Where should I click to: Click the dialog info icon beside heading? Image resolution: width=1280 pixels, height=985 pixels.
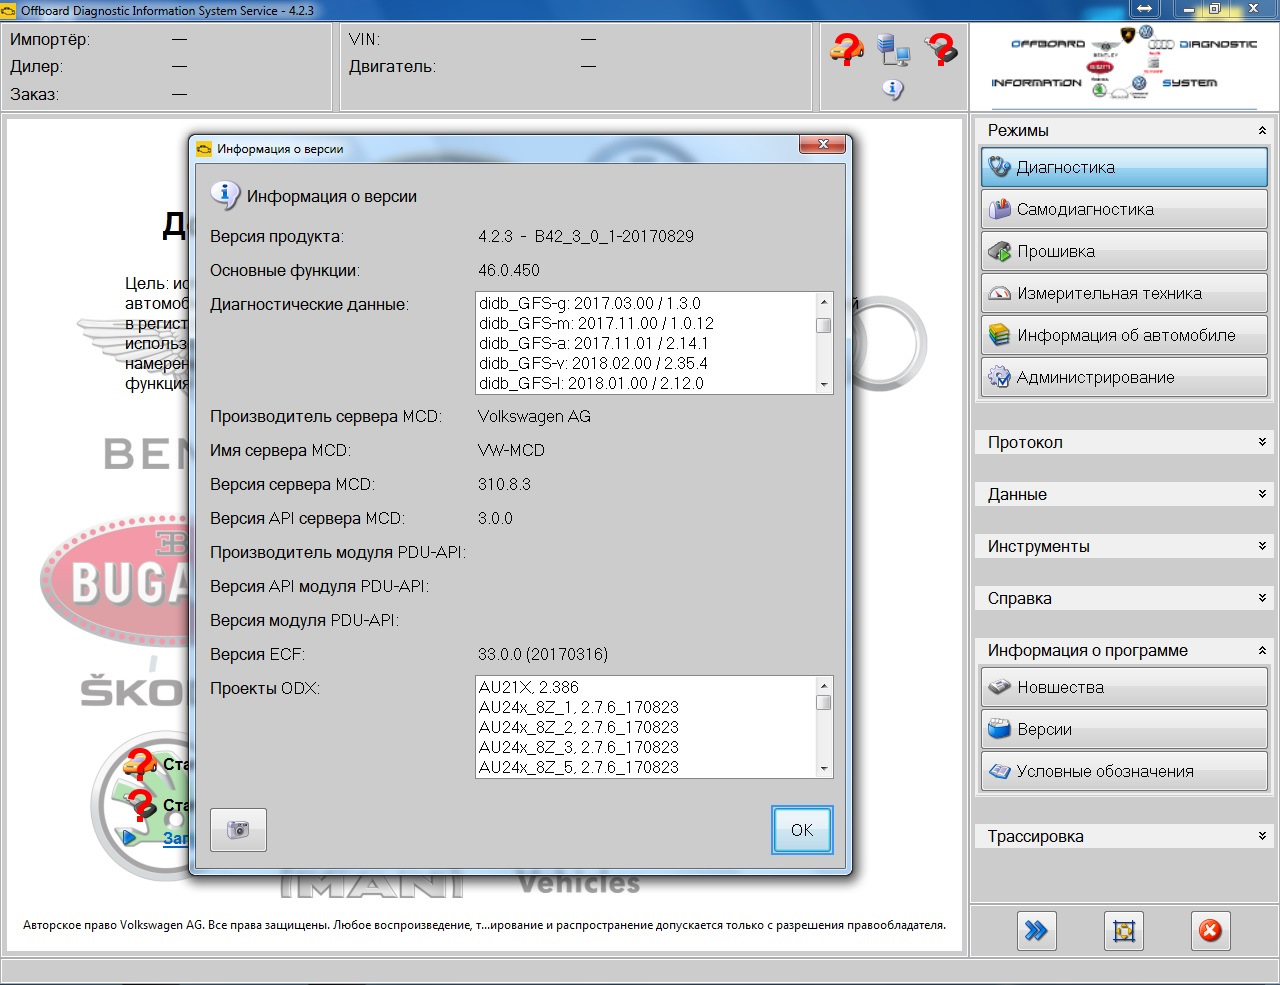[x=224, y=195]
